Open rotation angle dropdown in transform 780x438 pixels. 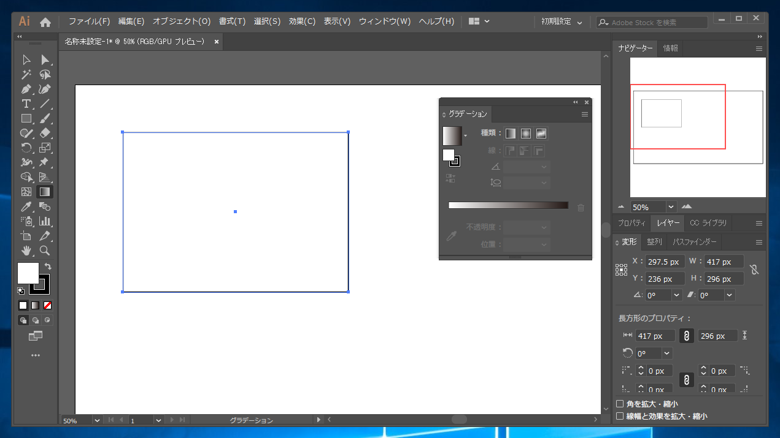[677, 295]
